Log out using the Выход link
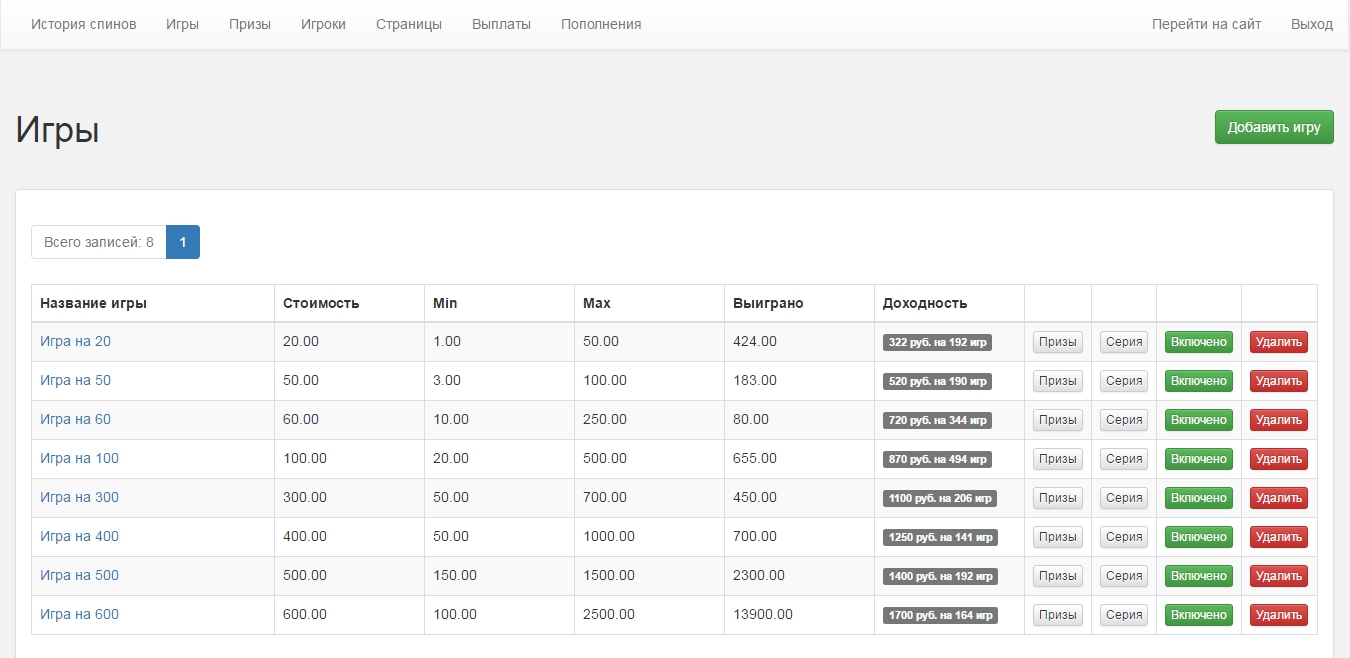This screenshot has height=658, width=1350. point(1311,24)
